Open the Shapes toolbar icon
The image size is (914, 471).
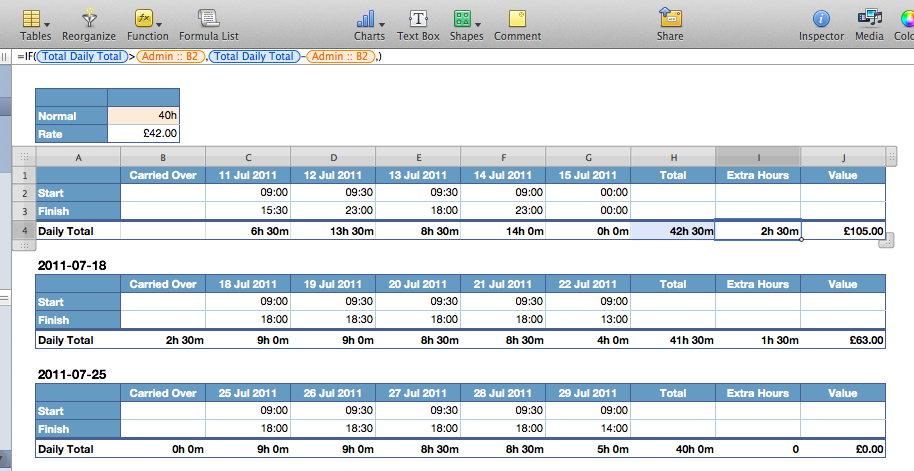[x=462, y=18]
